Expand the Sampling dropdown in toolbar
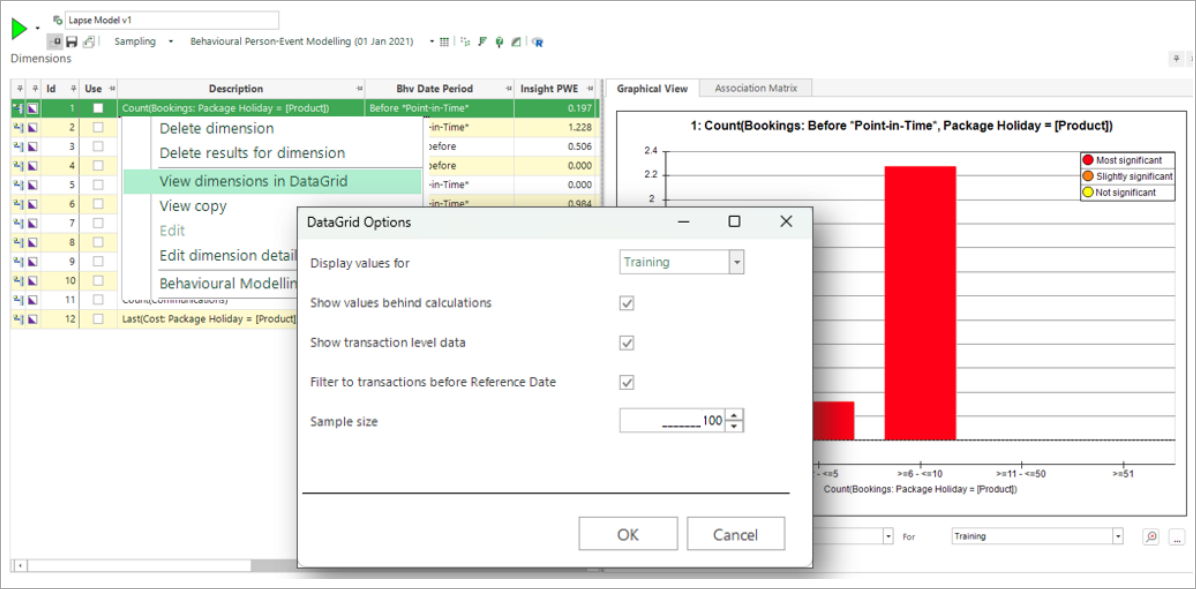 (x=170, y=42)
